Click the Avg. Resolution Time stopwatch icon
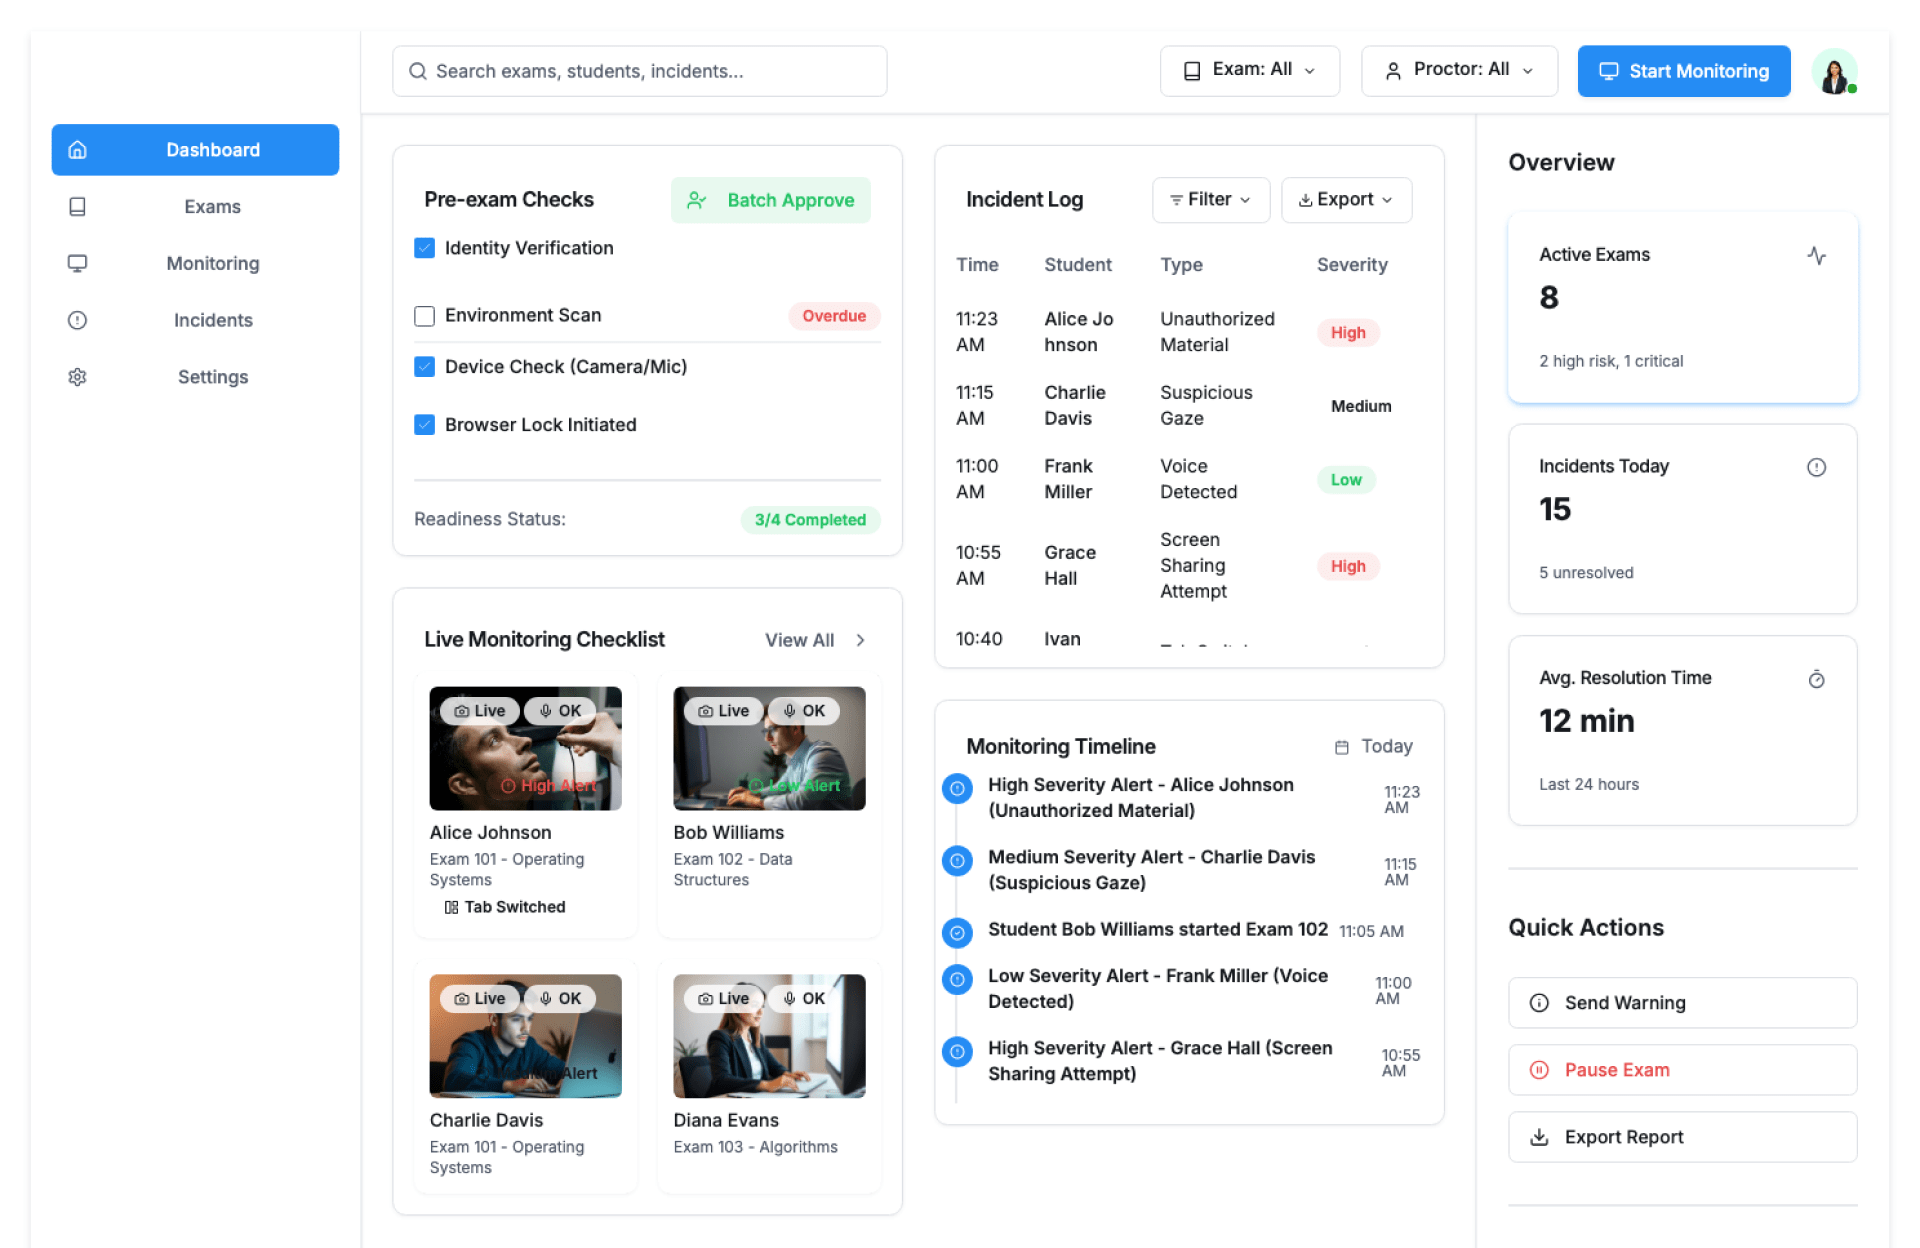 pos(1816,680)
